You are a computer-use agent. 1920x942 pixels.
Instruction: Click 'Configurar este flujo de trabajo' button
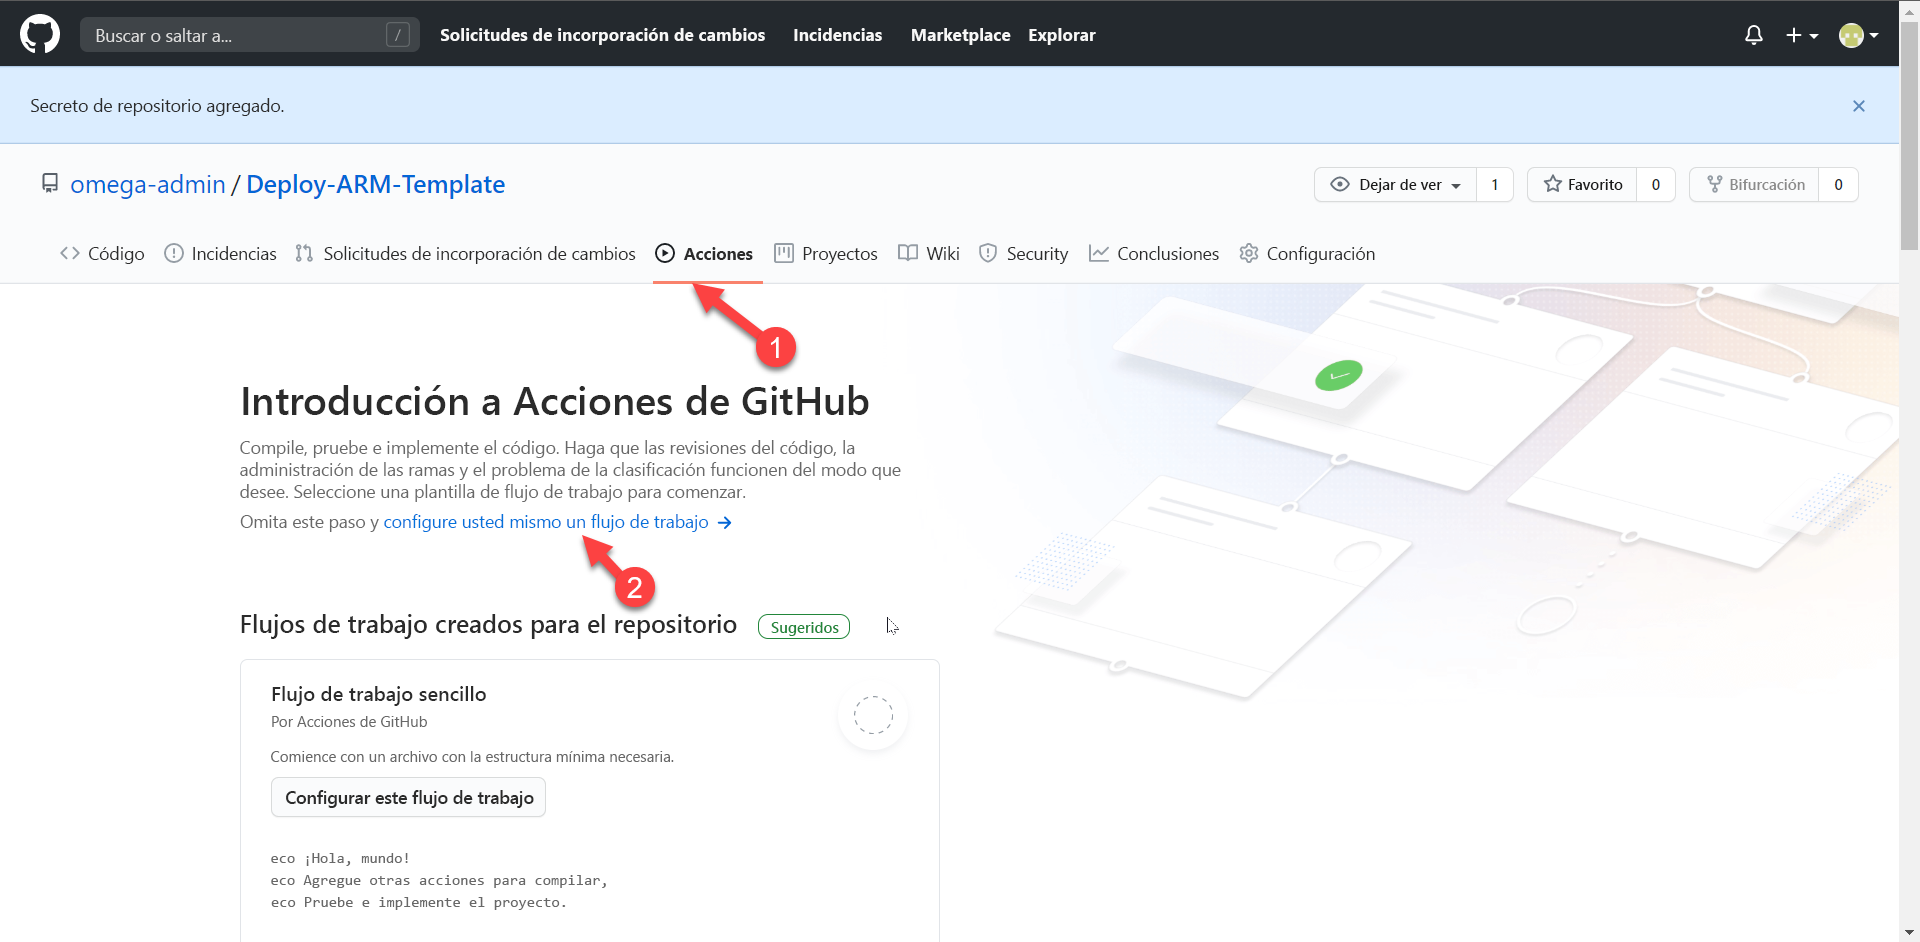click(408, 797)
